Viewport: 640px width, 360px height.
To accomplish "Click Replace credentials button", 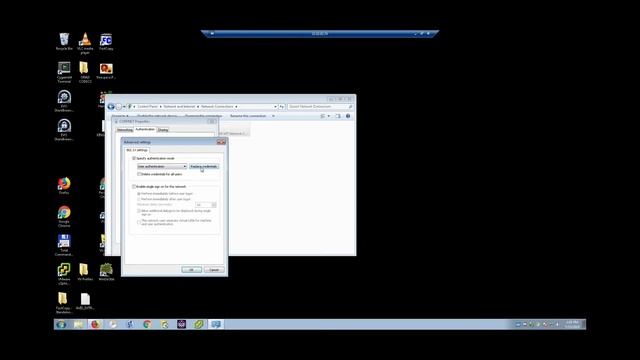I will click(204, 166).
